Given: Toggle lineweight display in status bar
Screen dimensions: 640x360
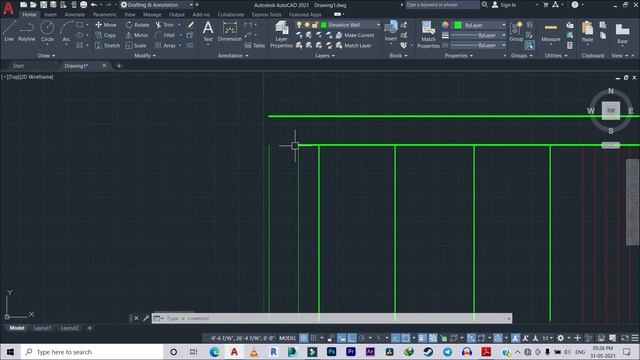Looking at the screenshot, I should coord(422,338).
